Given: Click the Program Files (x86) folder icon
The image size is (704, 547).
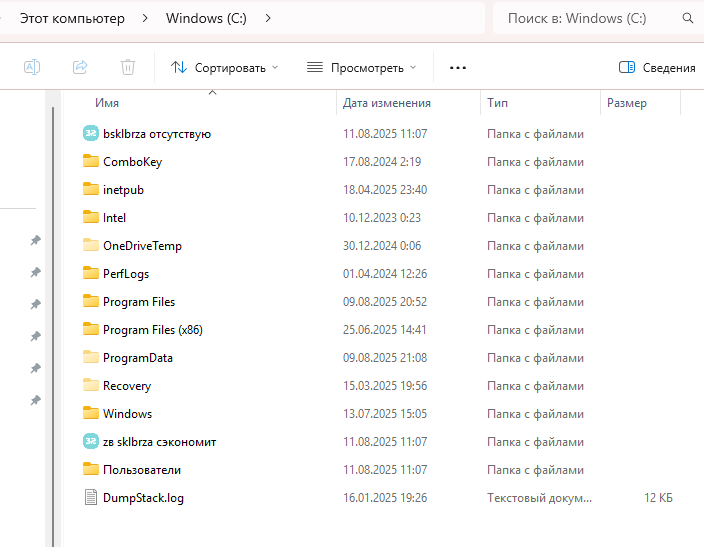Looking at the screenshot, I should (x=91, y=329).
